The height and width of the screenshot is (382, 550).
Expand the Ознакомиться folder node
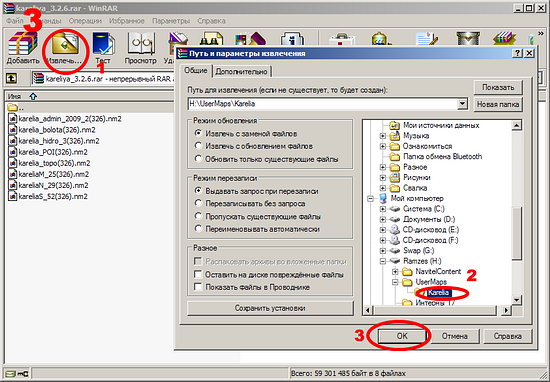click(383, 146)
